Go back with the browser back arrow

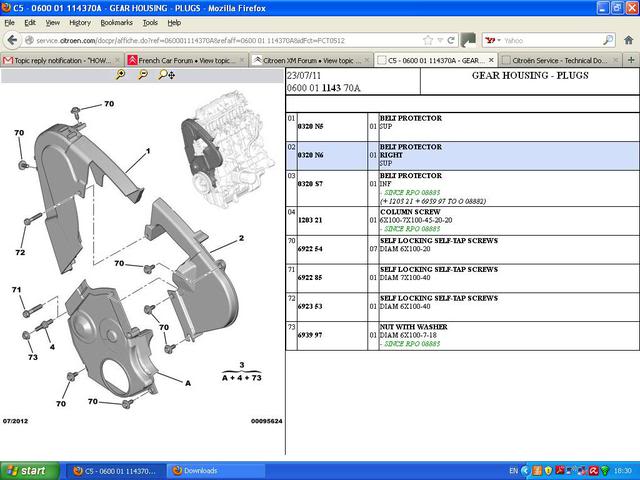(x=12, y=40)
